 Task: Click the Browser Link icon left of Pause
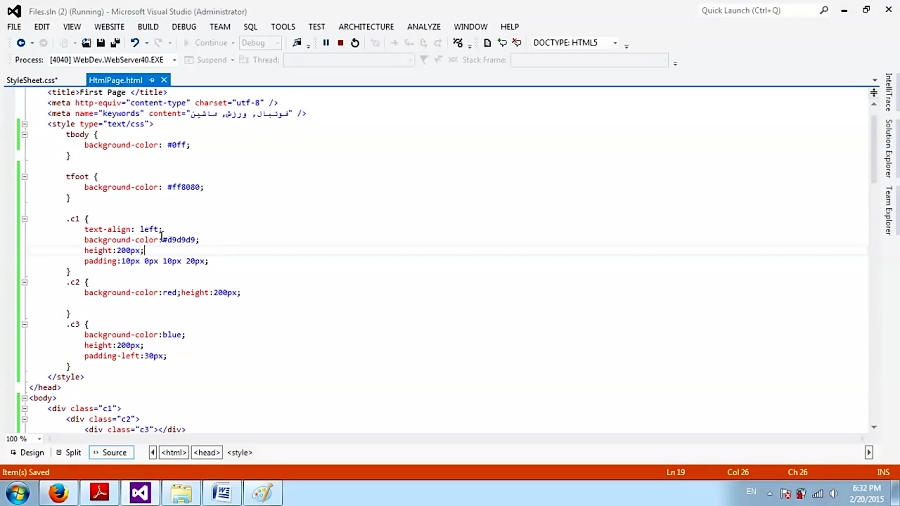pos(297,43)
